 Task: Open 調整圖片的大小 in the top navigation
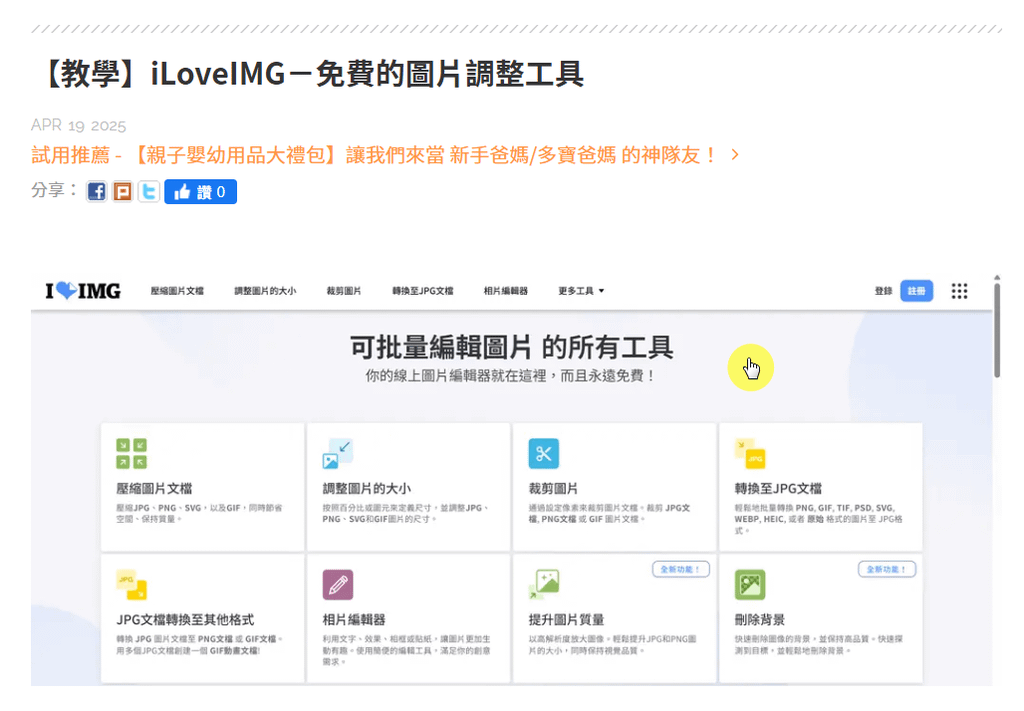pos(265,291)
